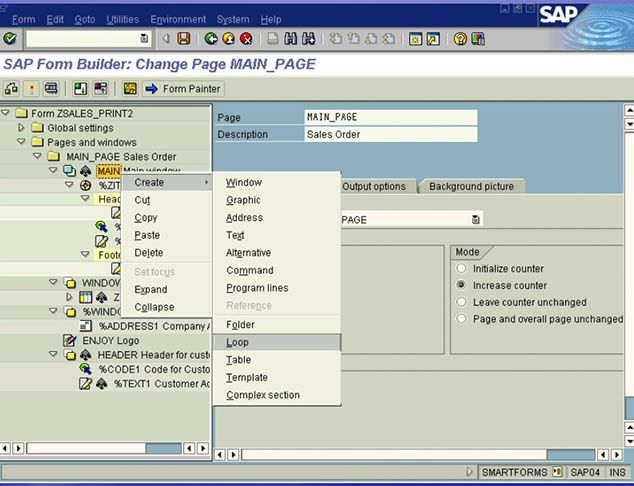This screenshot has width=634, height=486.
Task: Click the Print icon in toolbar
Action: (x=273, y=39)
